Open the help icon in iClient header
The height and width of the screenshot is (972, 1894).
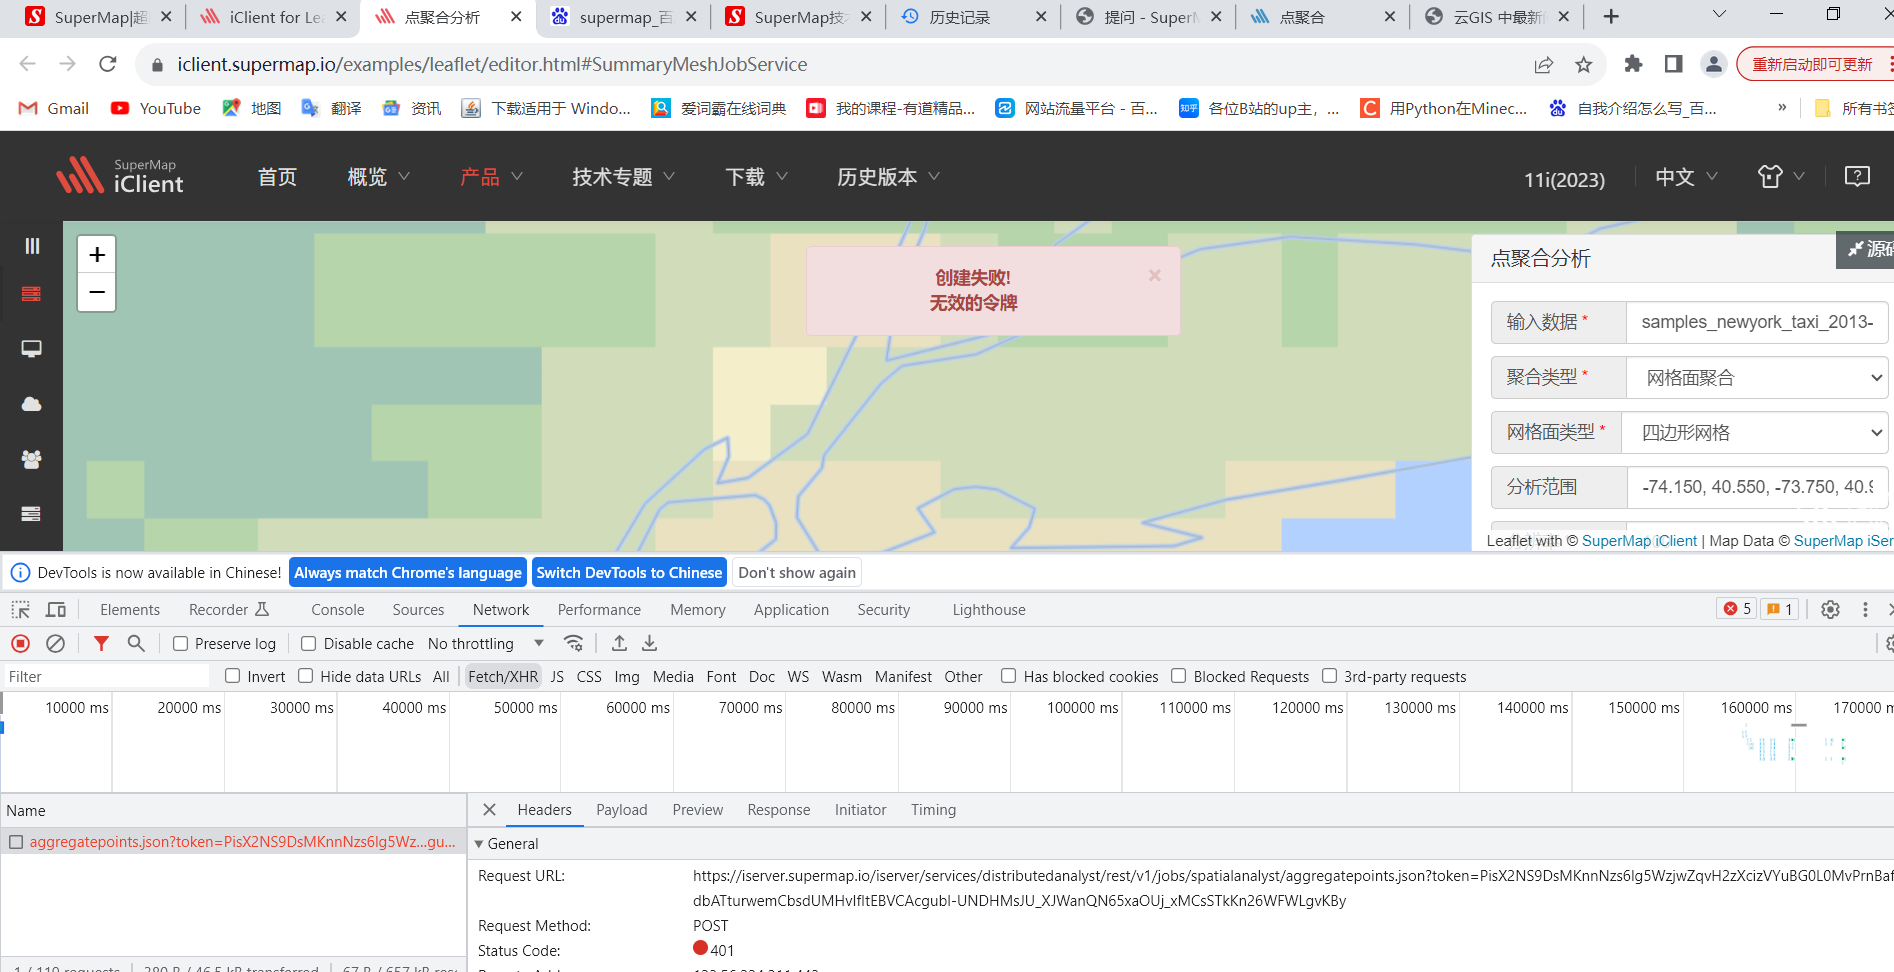click(1857, 176)
